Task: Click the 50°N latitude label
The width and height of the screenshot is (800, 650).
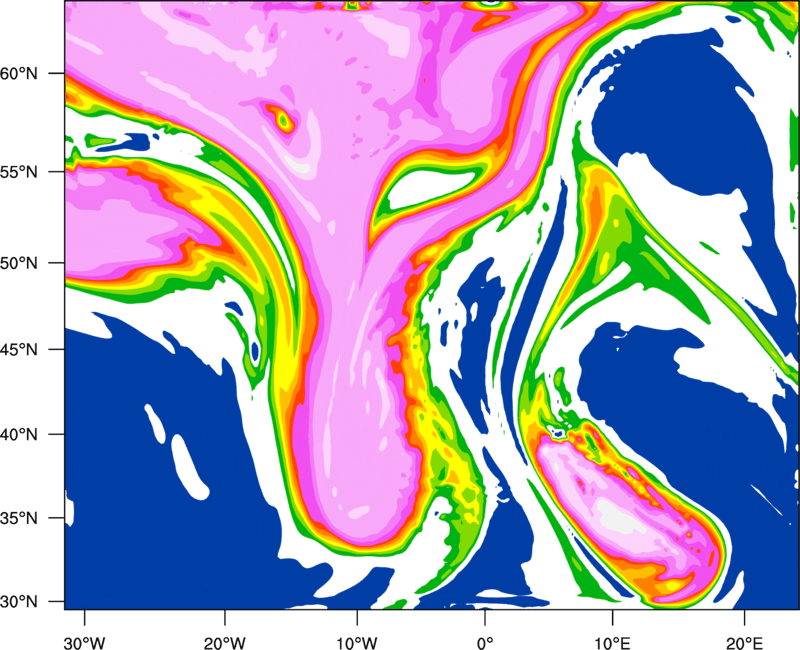Action: click(x=19, y=263)
